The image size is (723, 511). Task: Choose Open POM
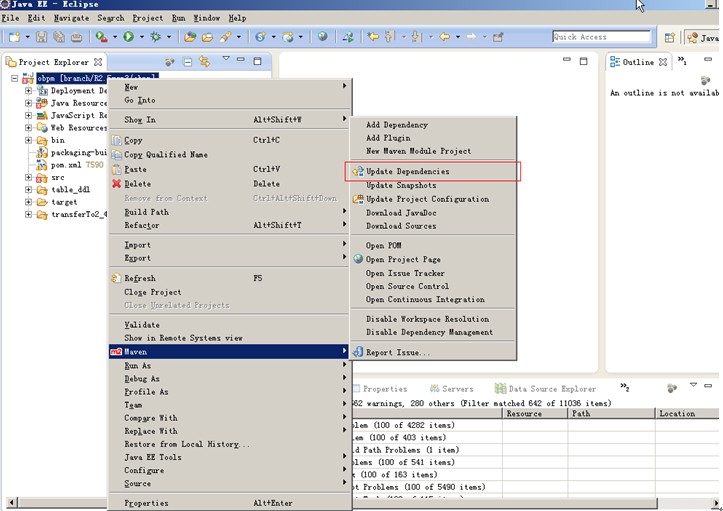point(433,245)
